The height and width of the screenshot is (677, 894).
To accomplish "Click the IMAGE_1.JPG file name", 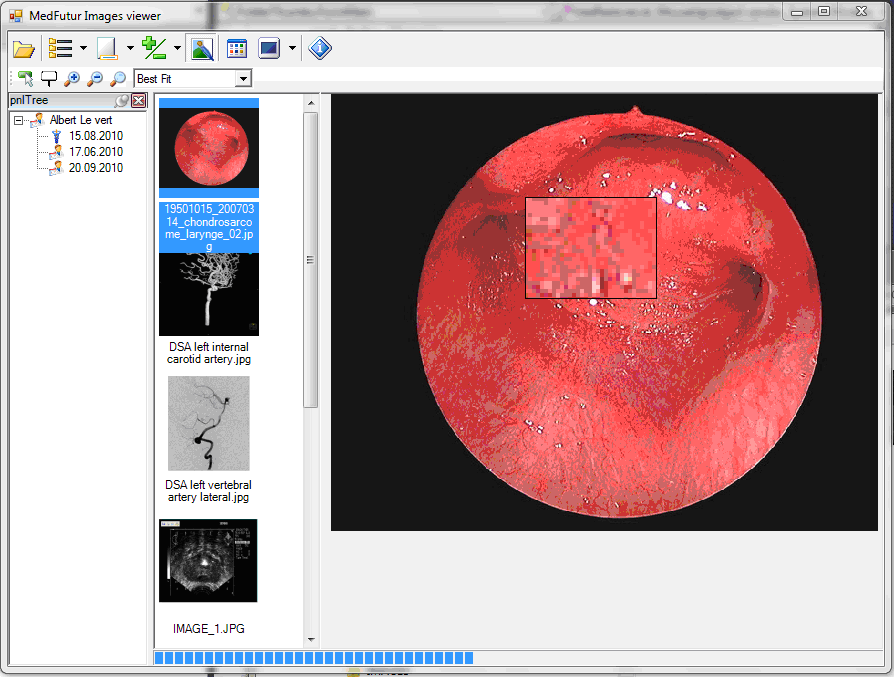I will tap(209, 629).
